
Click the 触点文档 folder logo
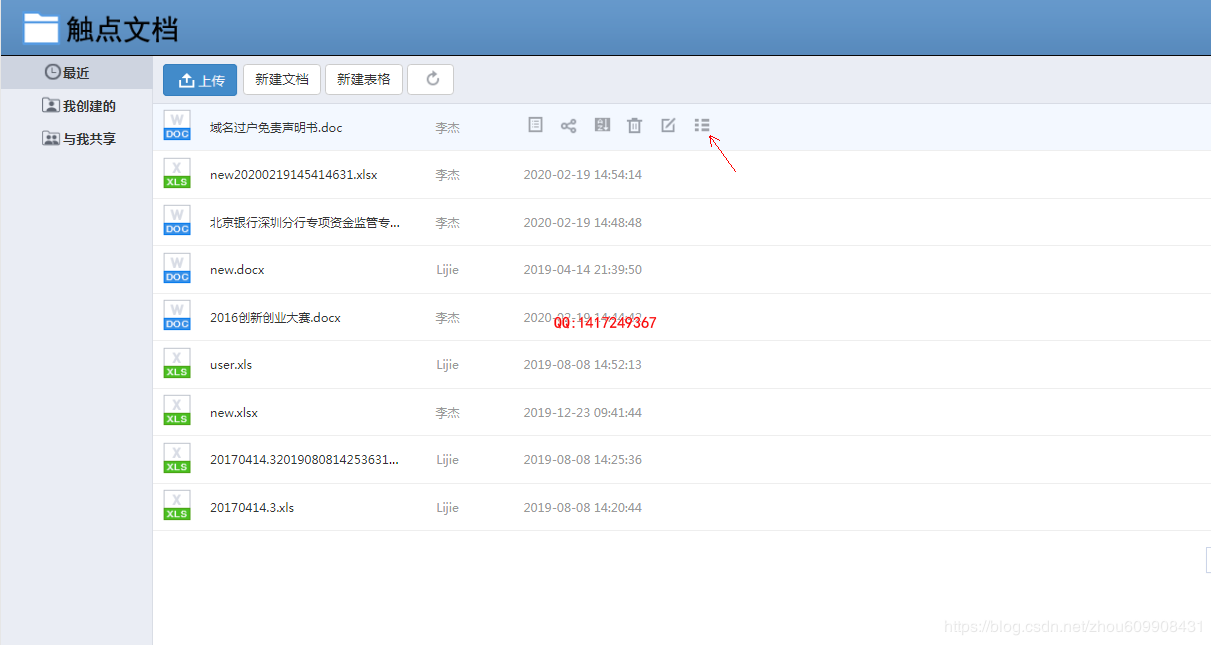click(x=41, y=28)
